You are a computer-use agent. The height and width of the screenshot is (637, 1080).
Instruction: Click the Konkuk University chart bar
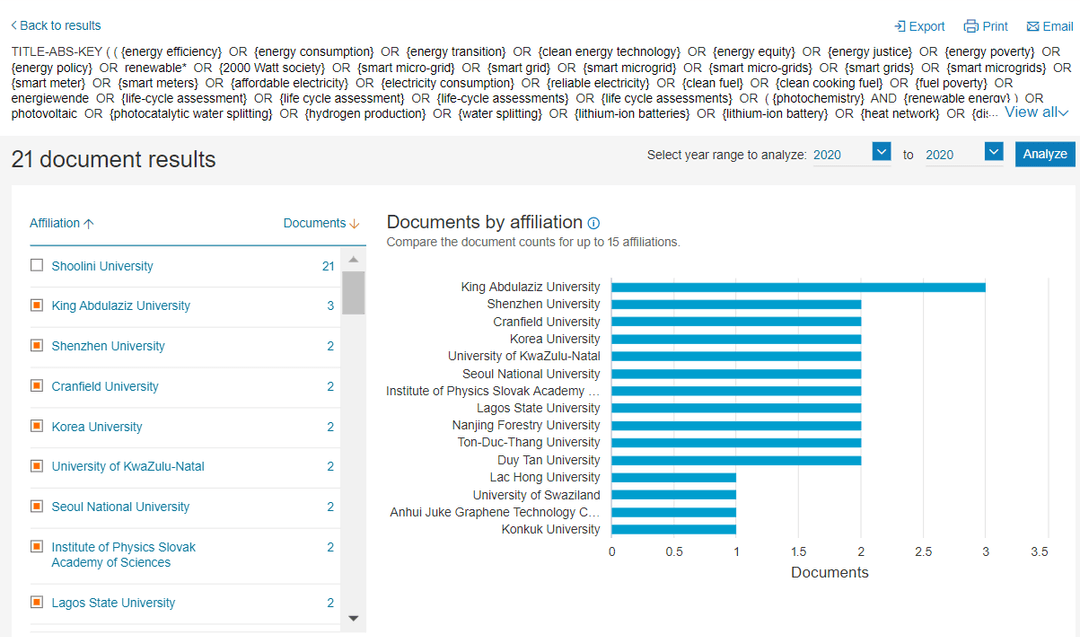[674, 530]
